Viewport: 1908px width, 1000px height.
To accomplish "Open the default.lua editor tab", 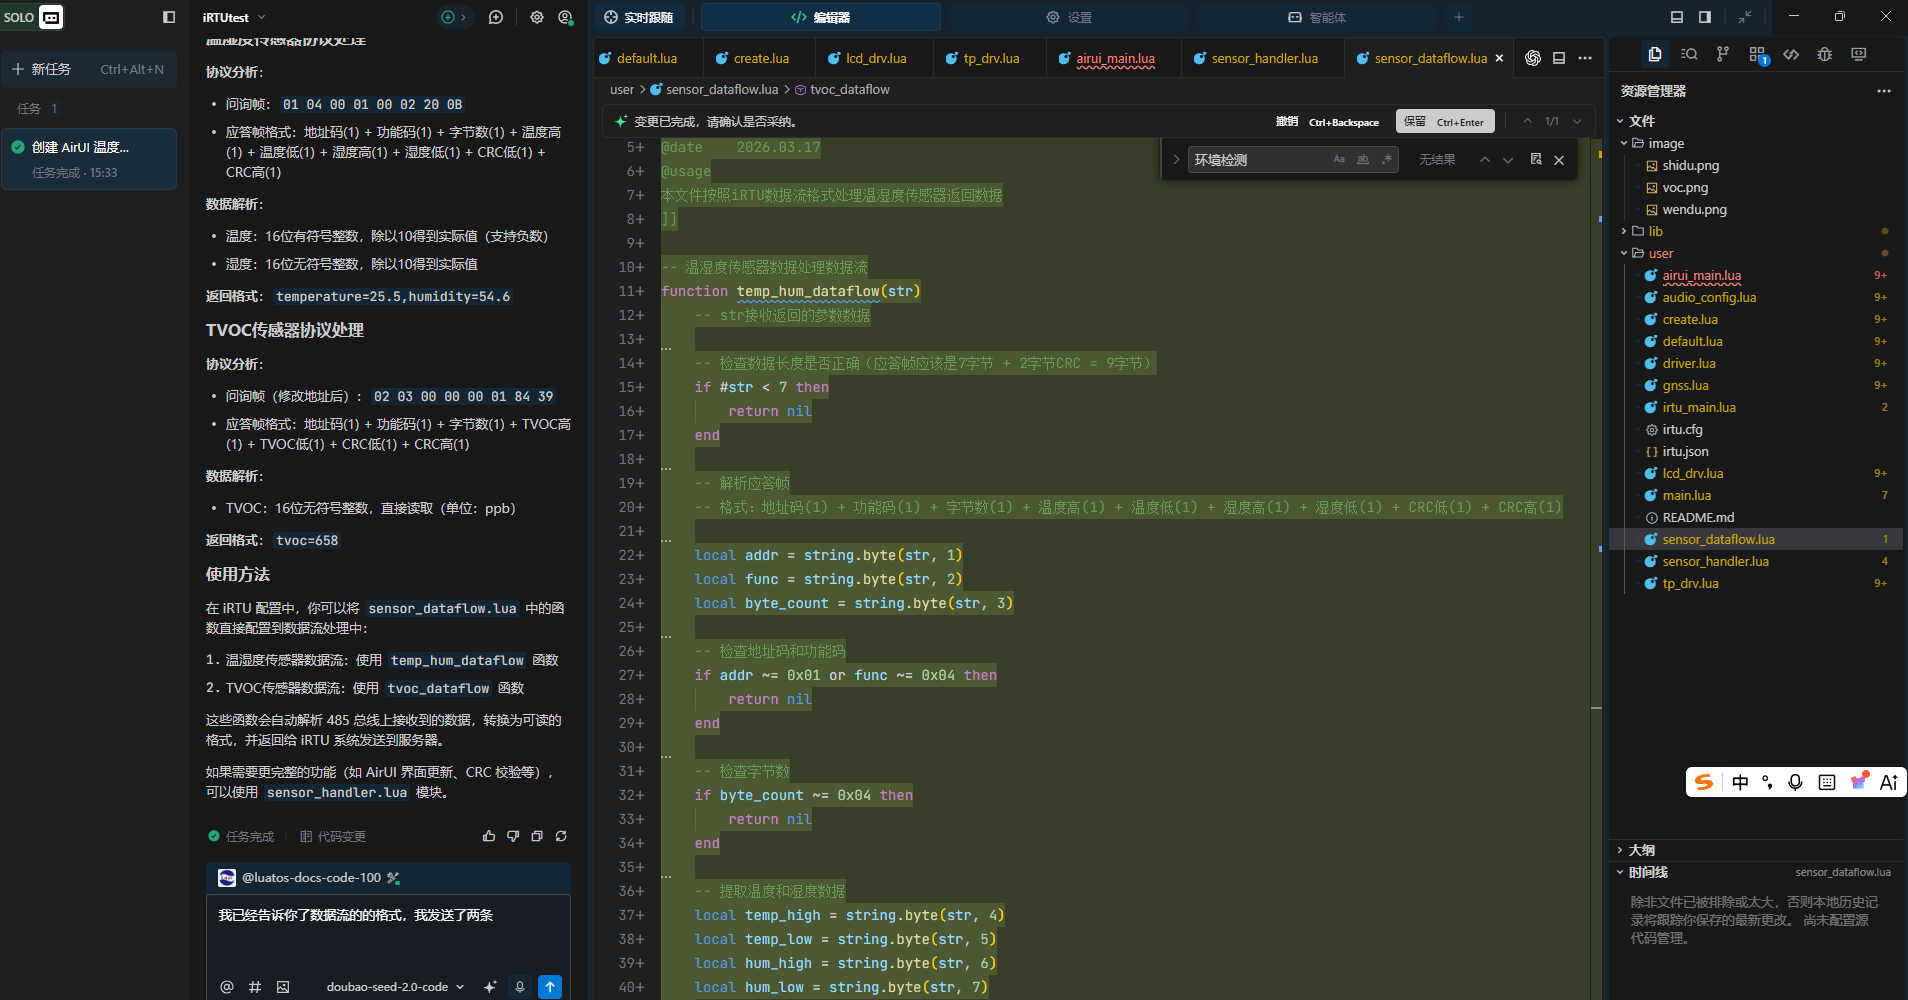I will coord(647,58).
